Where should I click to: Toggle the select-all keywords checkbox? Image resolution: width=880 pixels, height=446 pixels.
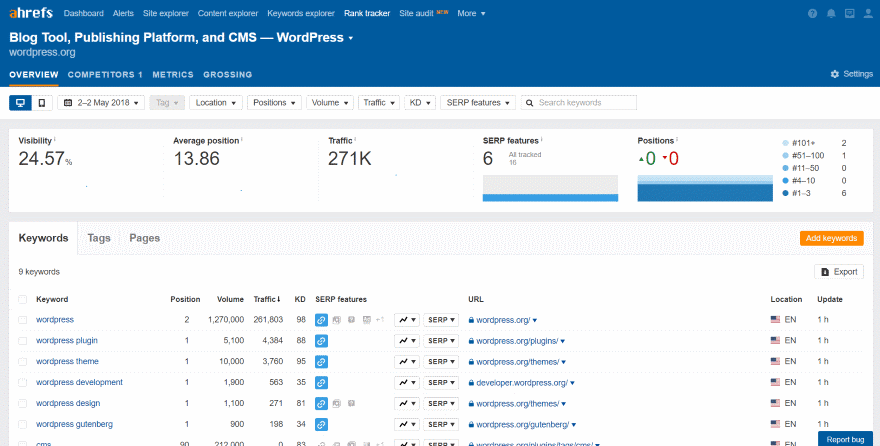pos(22,299)
